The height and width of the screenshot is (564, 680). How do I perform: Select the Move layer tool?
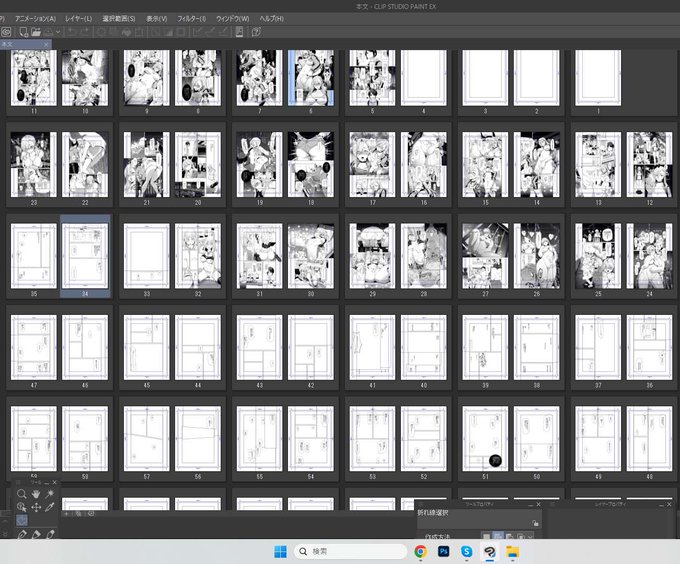(36, 507)
